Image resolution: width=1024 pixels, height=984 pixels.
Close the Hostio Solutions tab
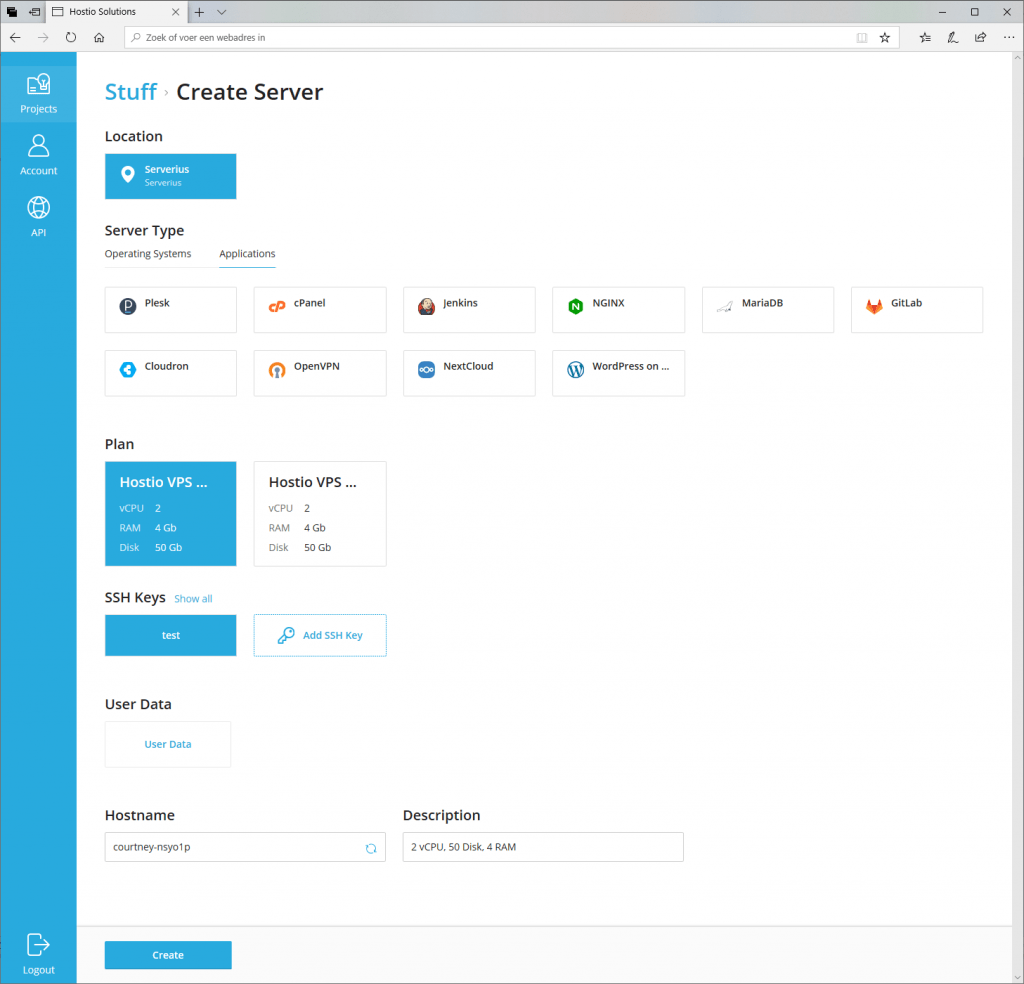tap(176, 12)
